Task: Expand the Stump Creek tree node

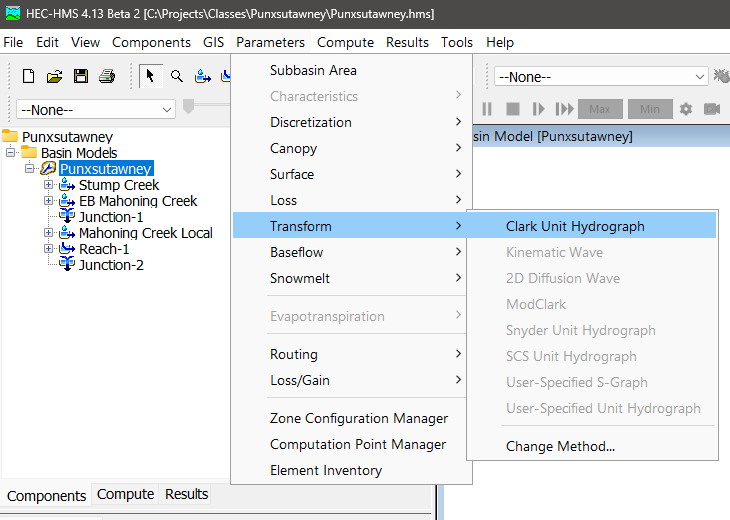Action: point(48,184)
